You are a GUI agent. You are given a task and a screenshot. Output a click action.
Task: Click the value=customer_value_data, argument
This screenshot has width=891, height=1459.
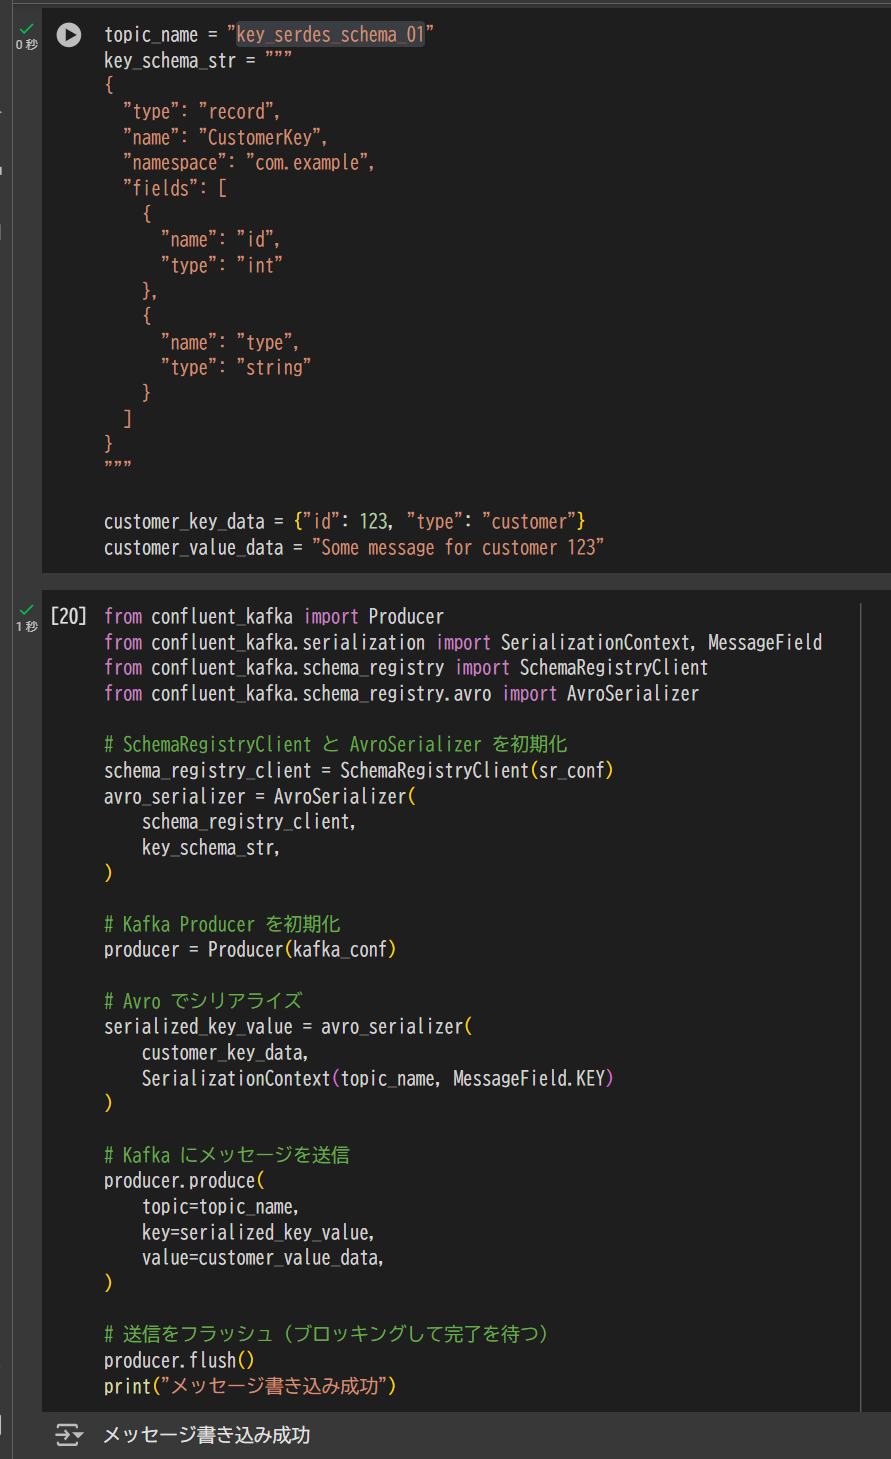pos(263,1257)
